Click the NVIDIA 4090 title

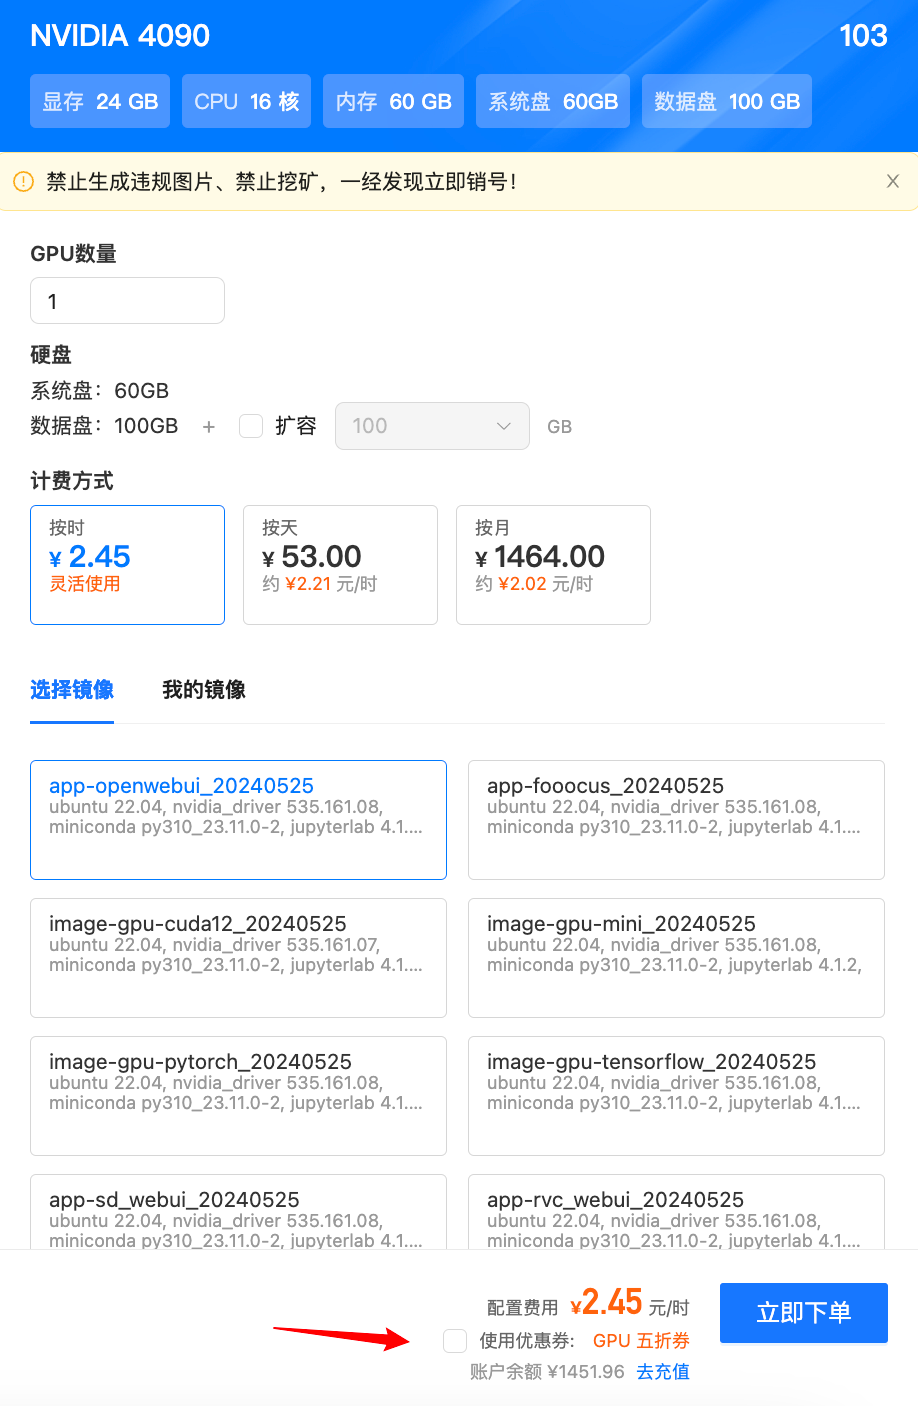tap(120, 36)
